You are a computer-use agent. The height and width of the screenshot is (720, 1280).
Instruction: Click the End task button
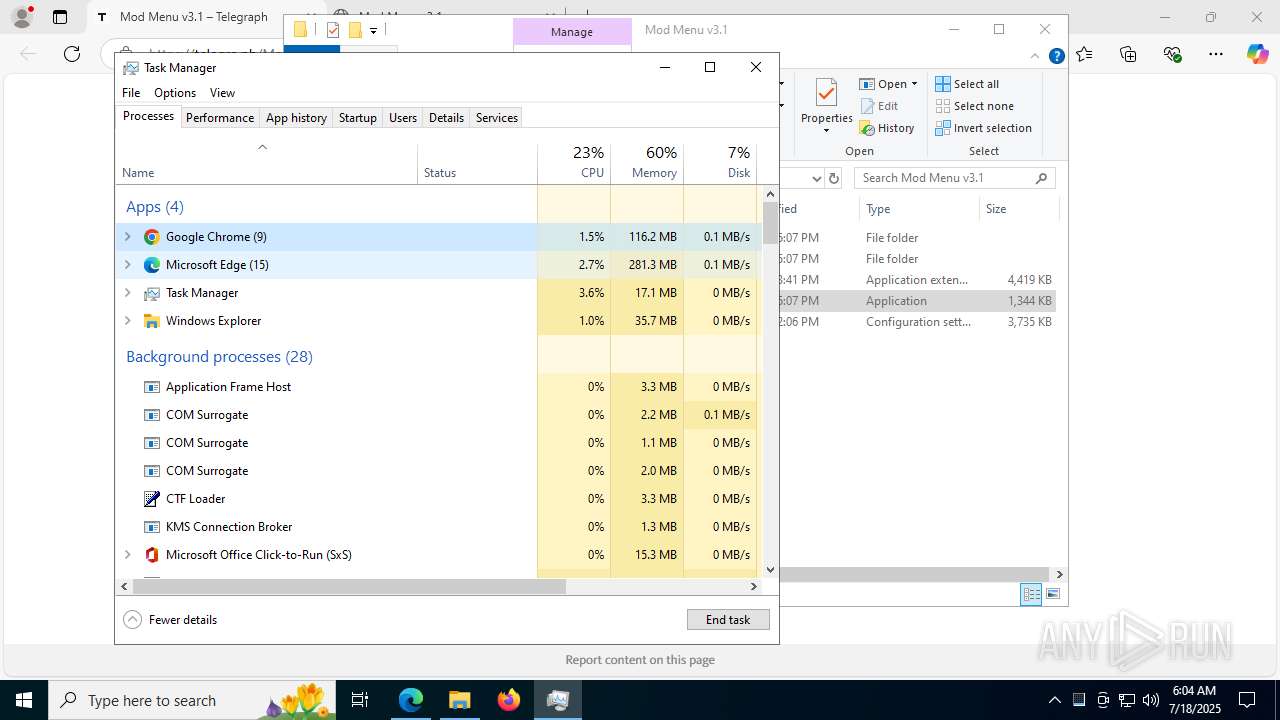pyautogui.click(x=728, y=620)
